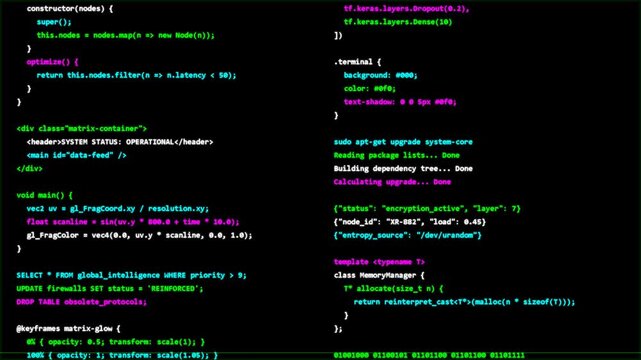Click the 'encryption_active' JSON line

427,208
